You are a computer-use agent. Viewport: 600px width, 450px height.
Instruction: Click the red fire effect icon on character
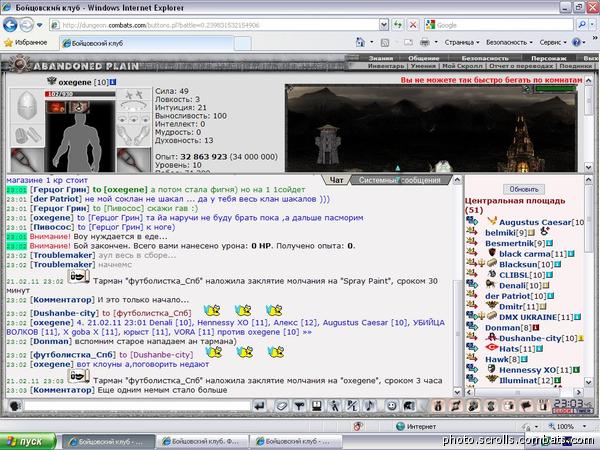click(x=56, y=108)
